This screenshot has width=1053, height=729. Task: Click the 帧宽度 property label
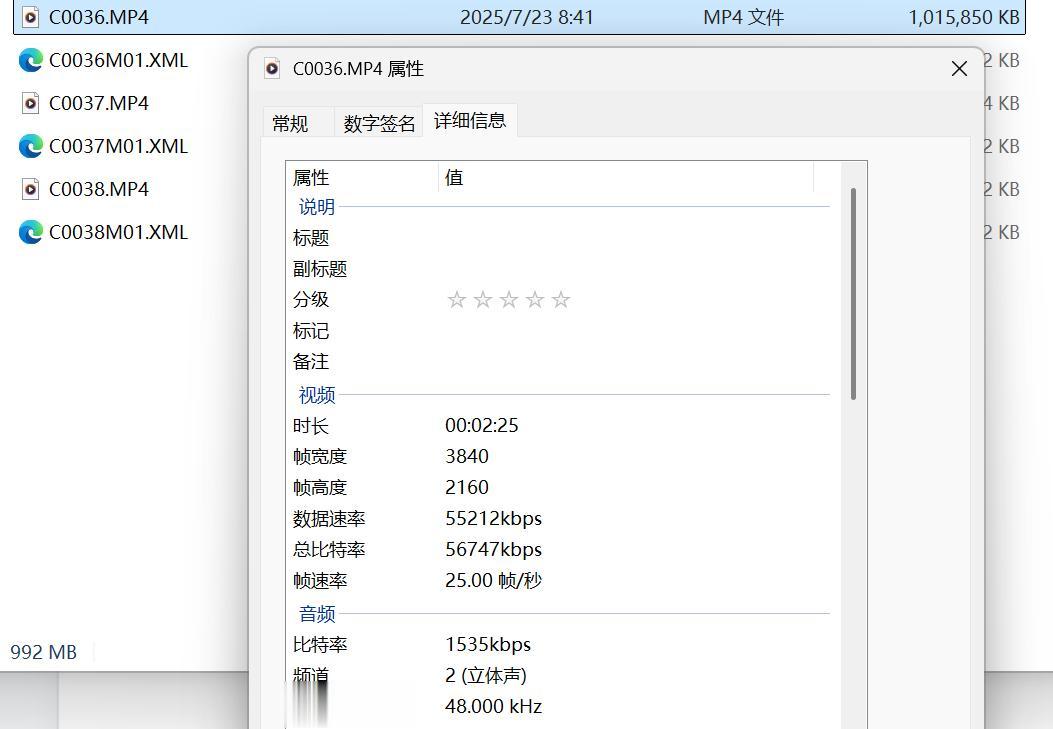coord(320,457)
